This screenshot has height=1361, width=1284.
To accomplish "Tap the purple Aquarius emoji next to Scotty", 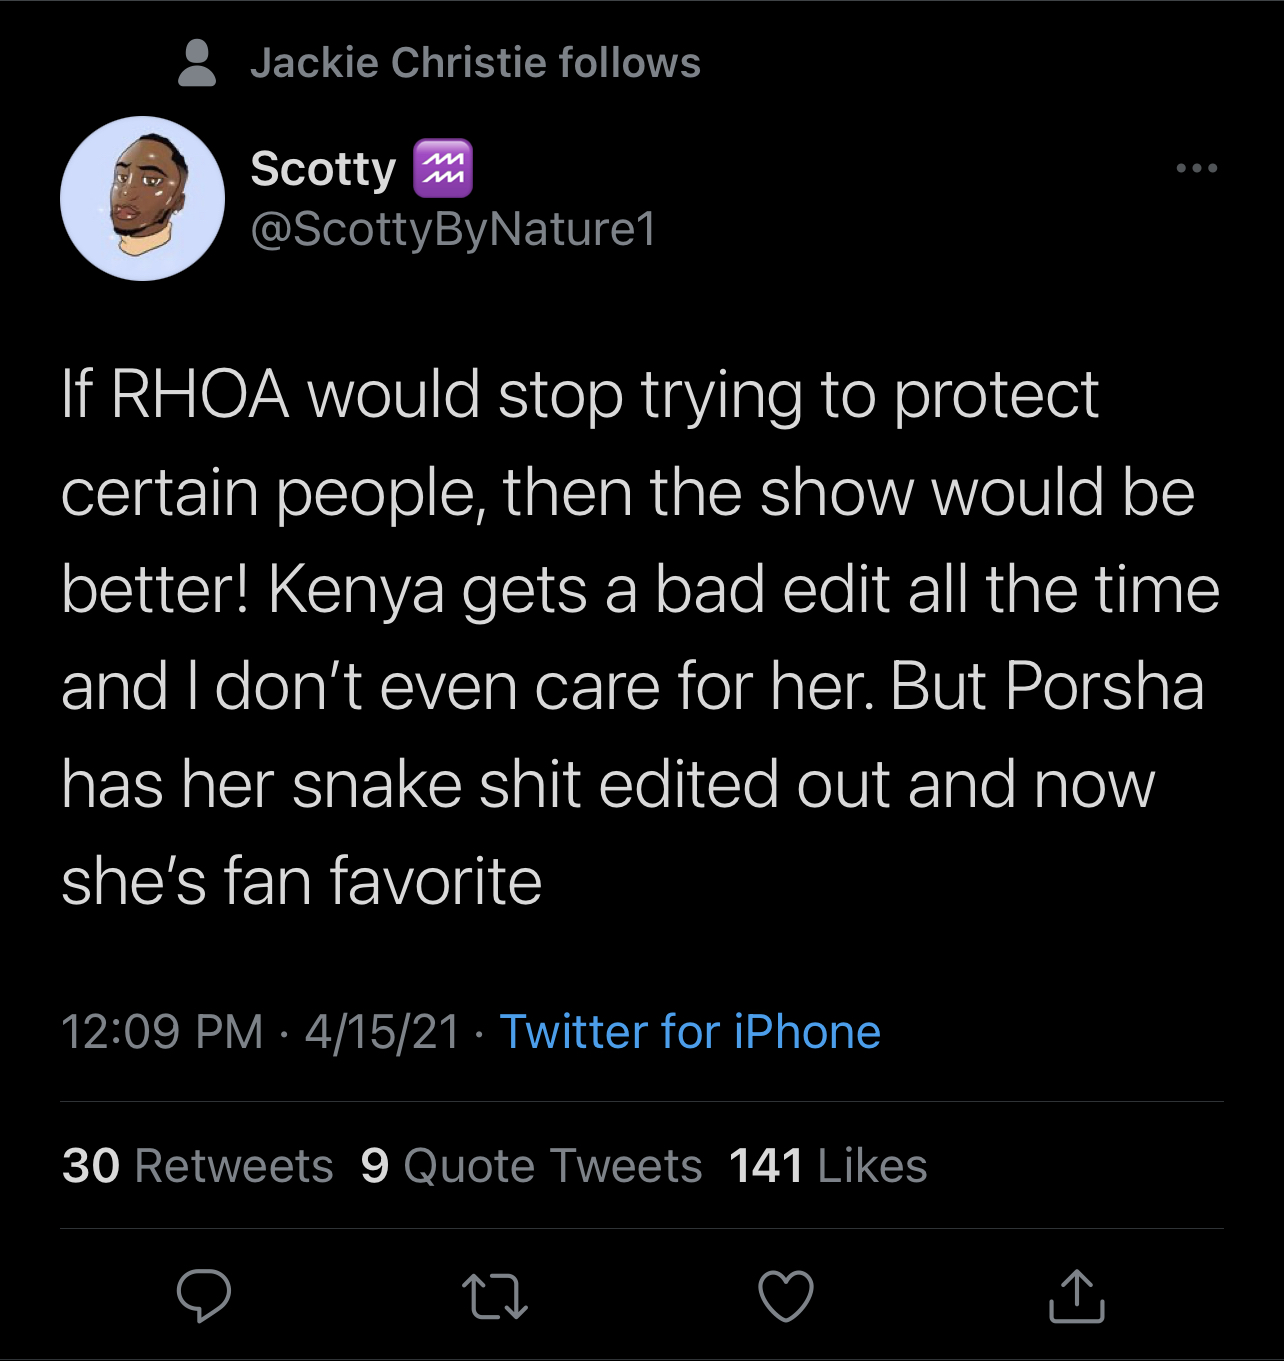I will [x=442, y=168].
